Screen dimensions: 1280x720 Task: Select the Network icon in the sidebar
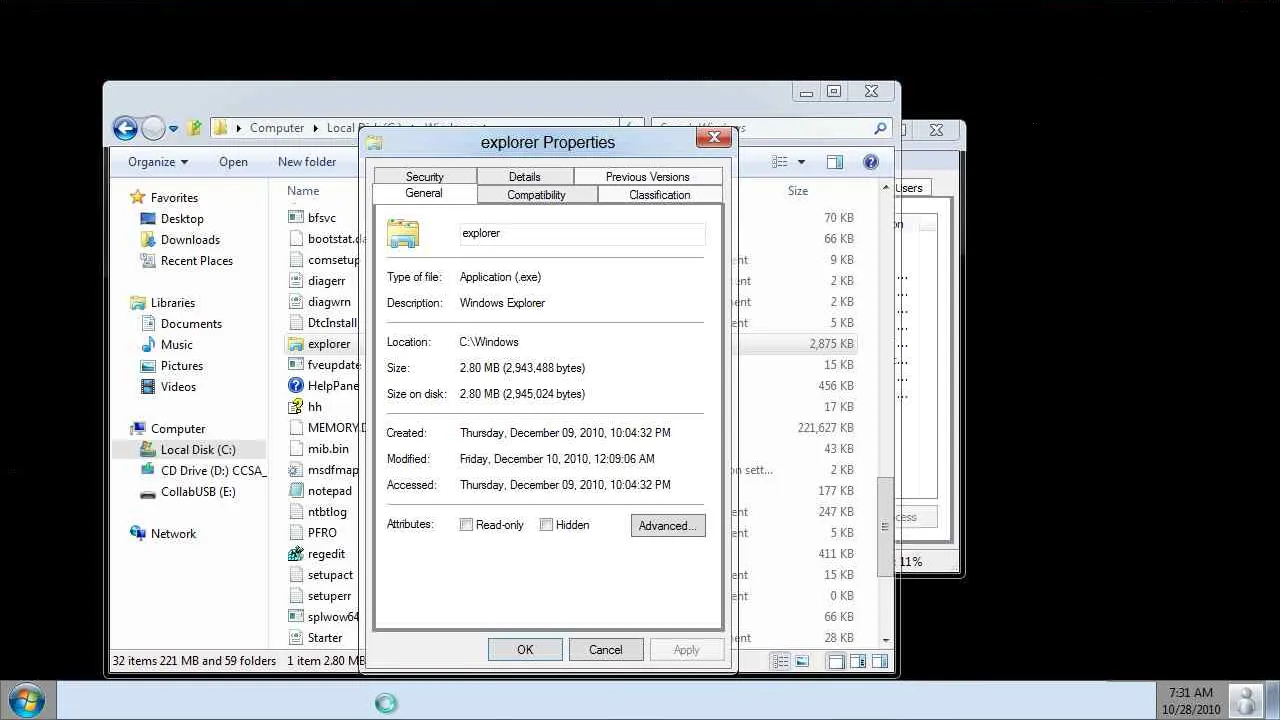point(138,533)
